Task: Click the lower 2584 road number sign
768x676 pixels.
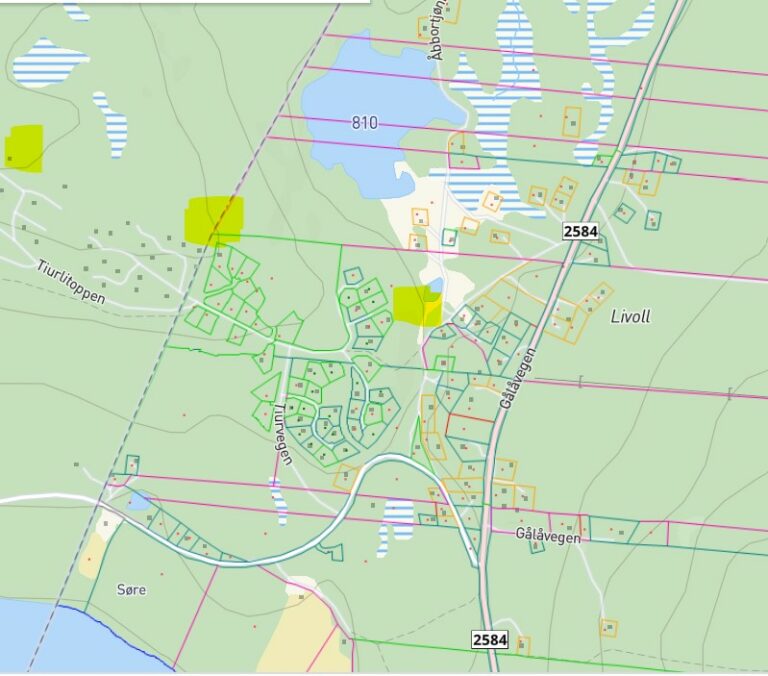Action: click(x=490, y=640)
